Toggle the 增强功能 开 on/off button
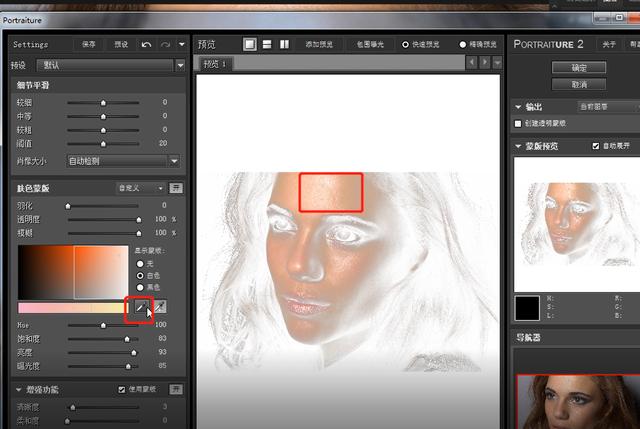 [x=176, y=389]
